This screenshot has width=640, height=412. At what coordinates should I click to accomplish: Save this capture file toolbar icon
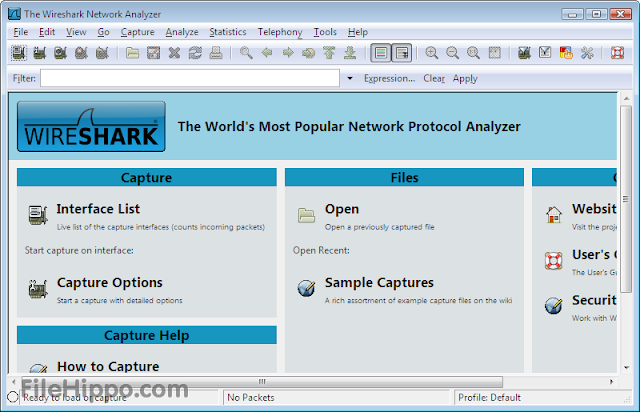[153, 53]
